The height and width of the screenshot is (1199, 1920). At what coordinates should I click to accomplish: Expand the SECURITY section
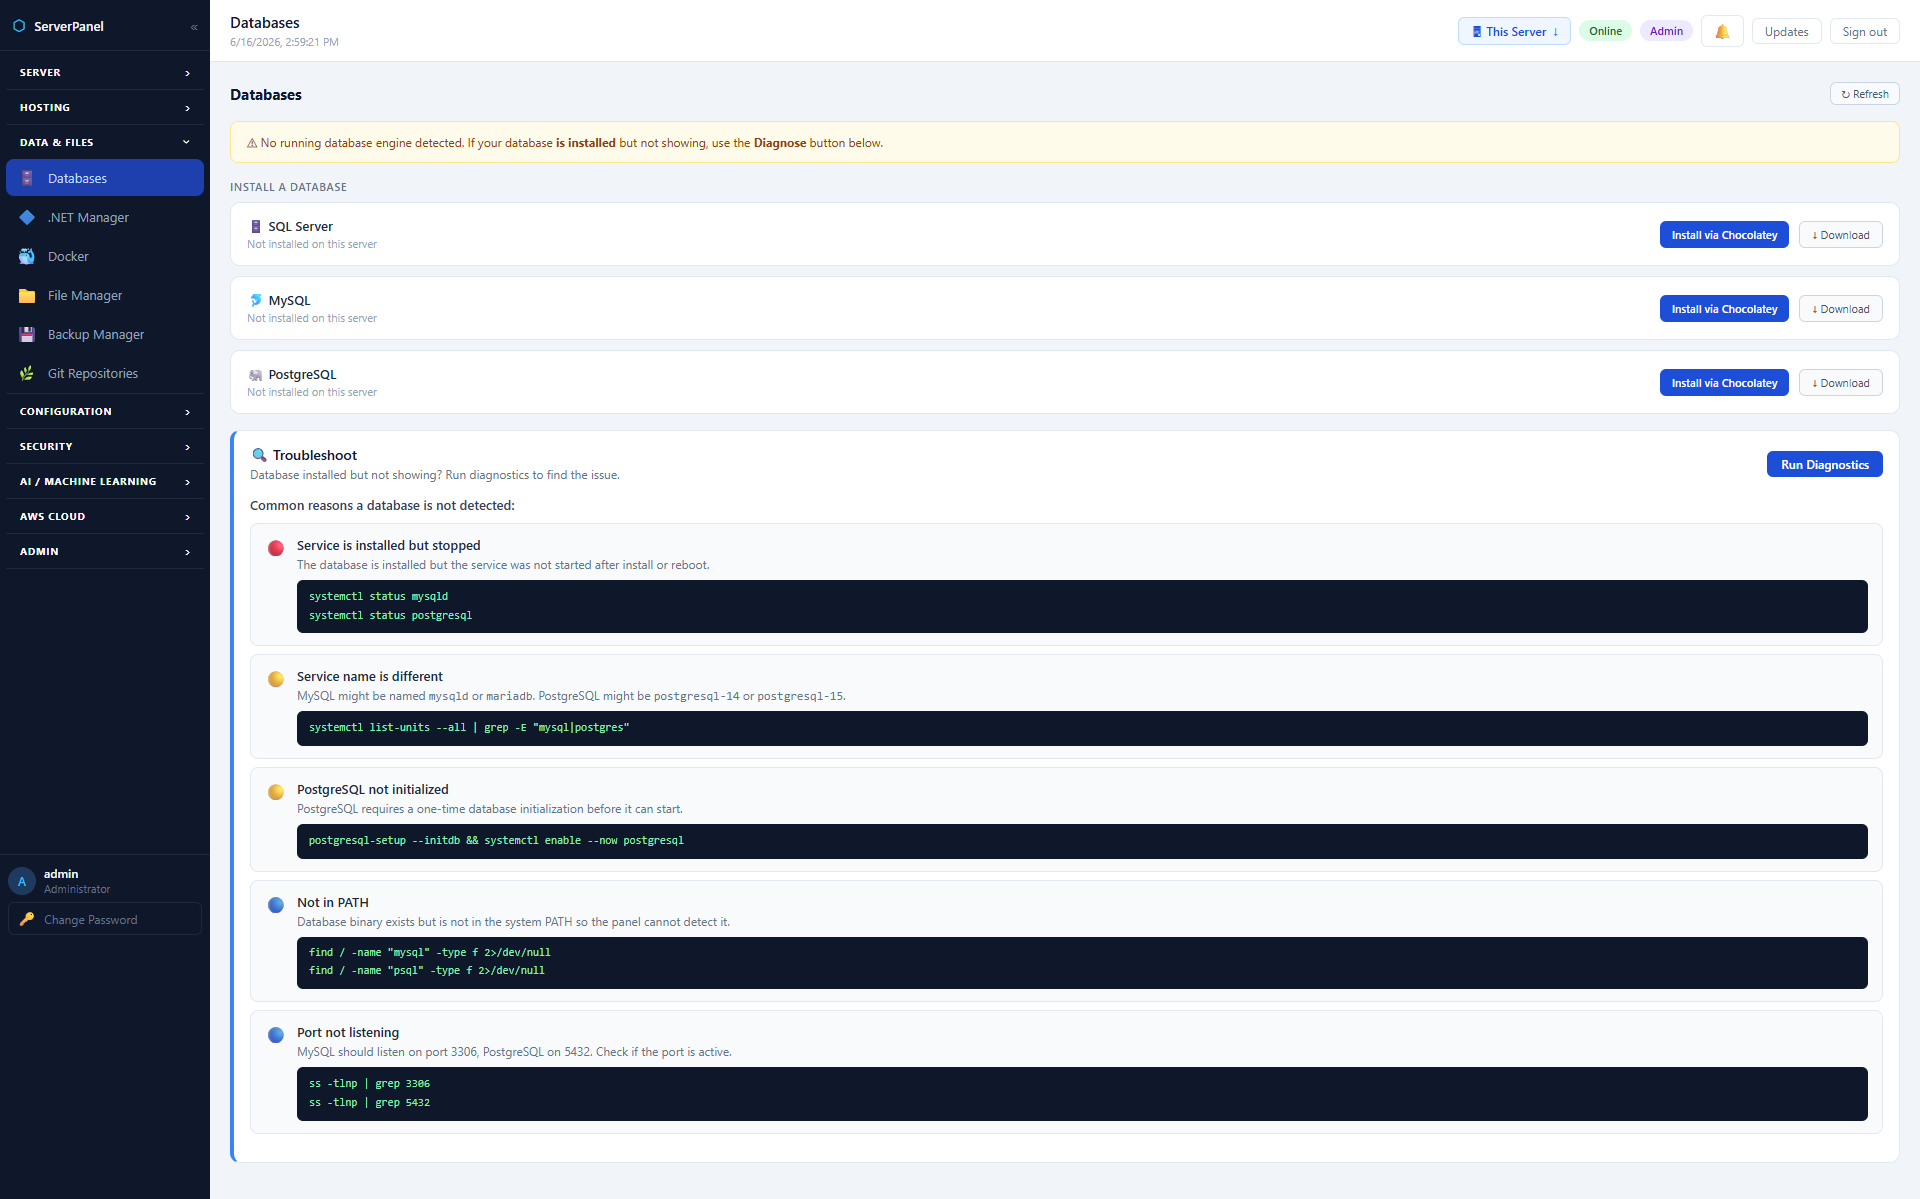[x=104, y=446]
